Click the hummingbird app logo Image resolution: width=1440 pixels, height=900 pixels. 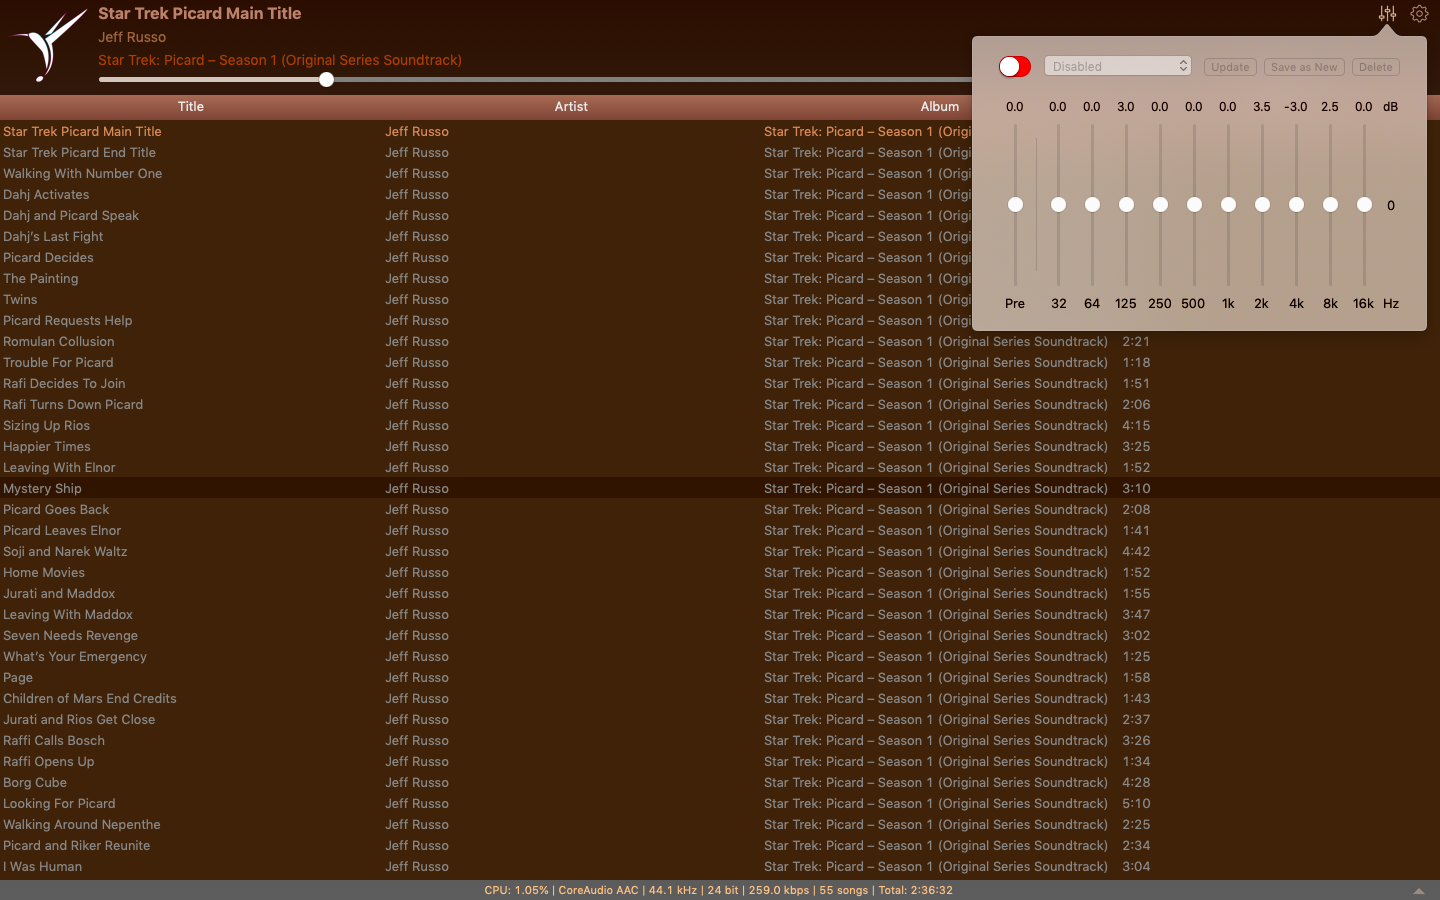46,45
